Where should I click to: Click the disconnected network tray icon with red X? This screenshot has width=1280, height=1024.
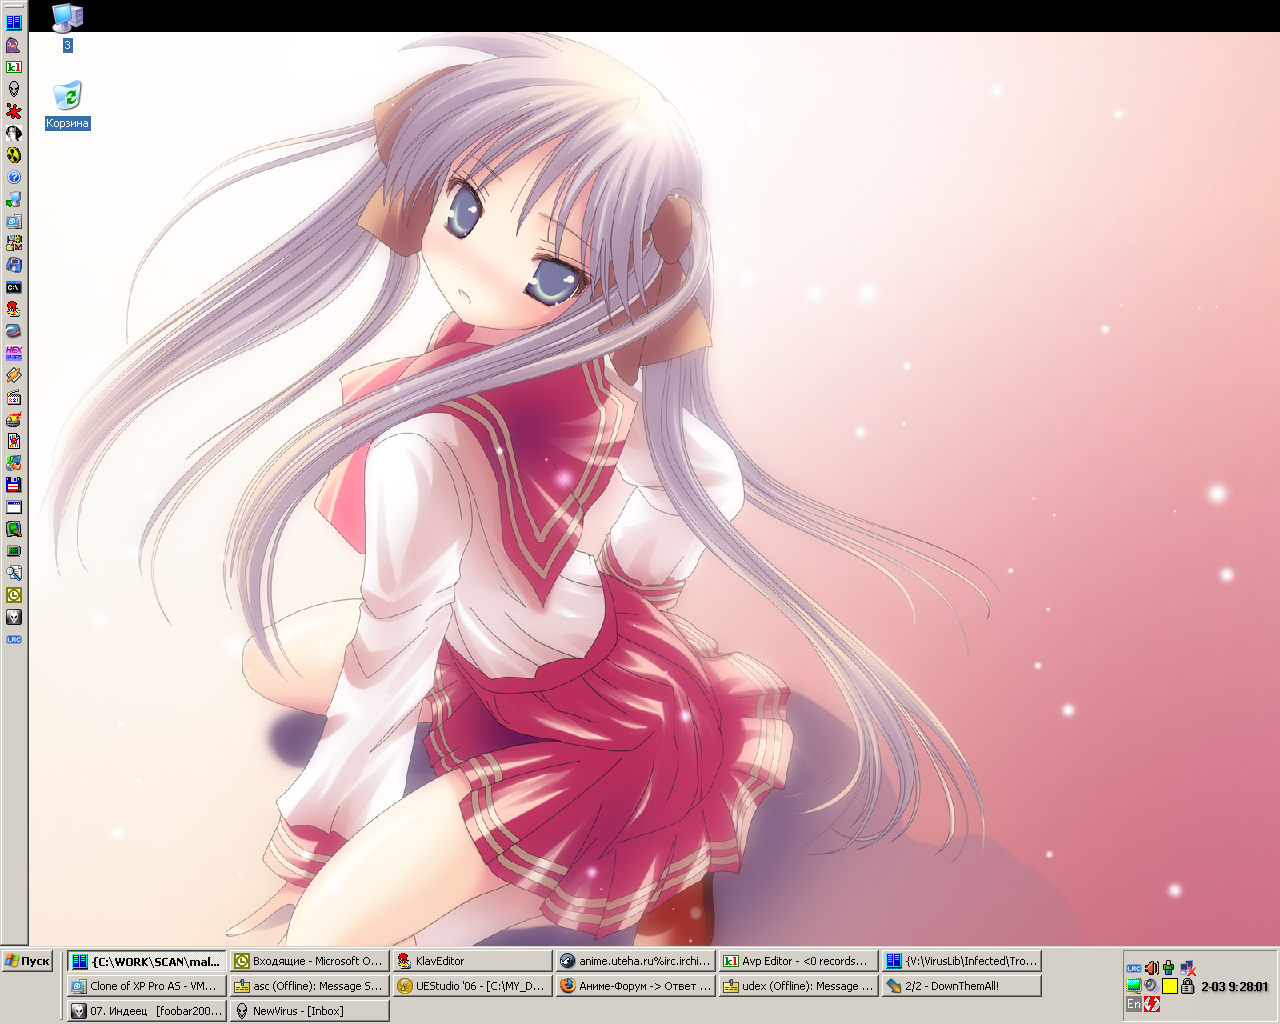tap(1188, 968)
